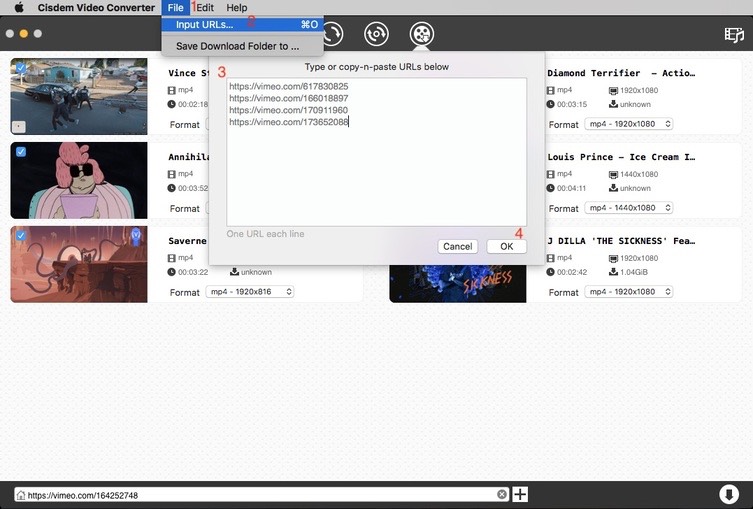Screen dimensions: 753x509
Task: Open the Edit menu
Action: [x=206, y=8]
